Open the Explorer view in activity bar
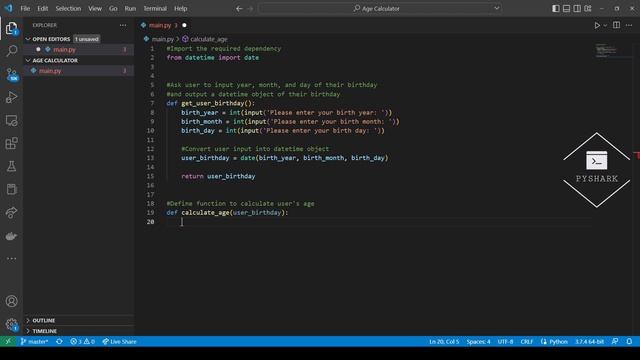 click(x=11, y=29)
